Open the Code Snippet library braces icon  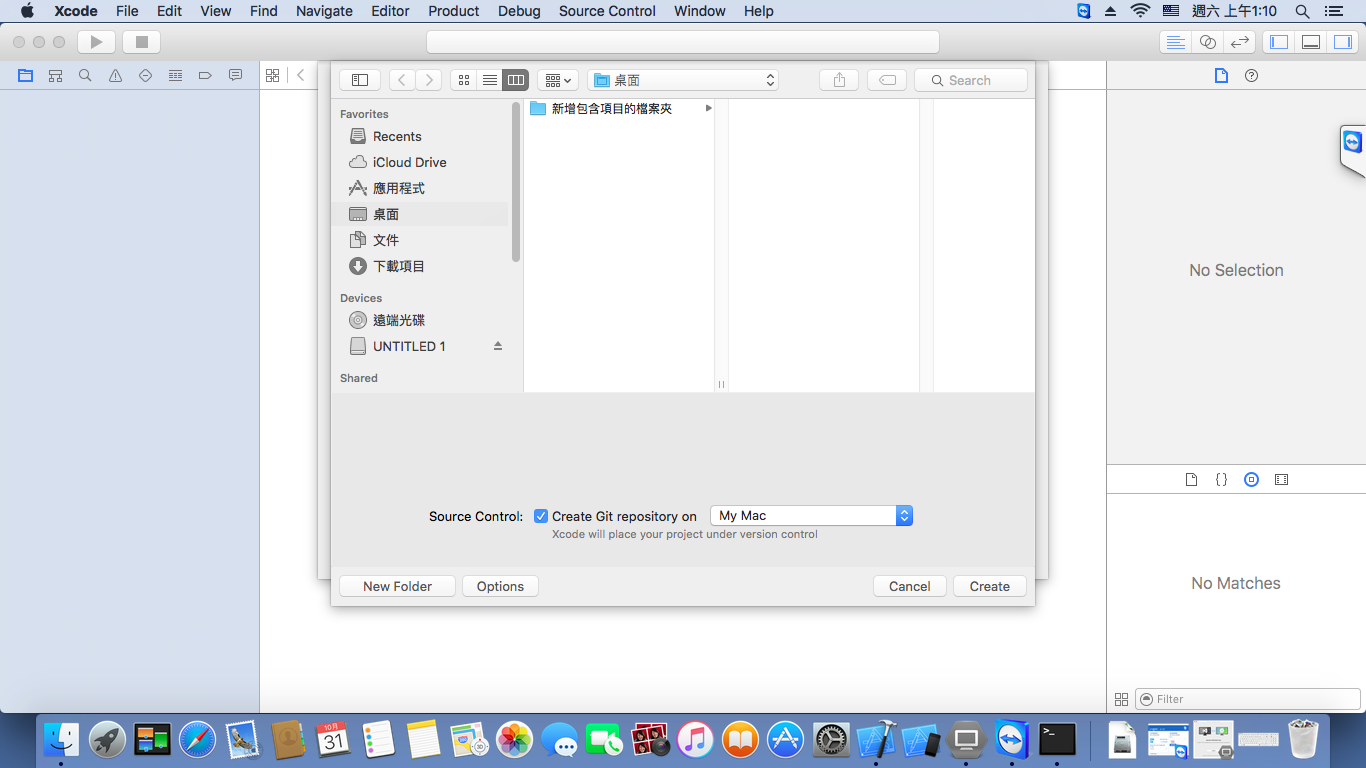click(x=1221, y=480)
